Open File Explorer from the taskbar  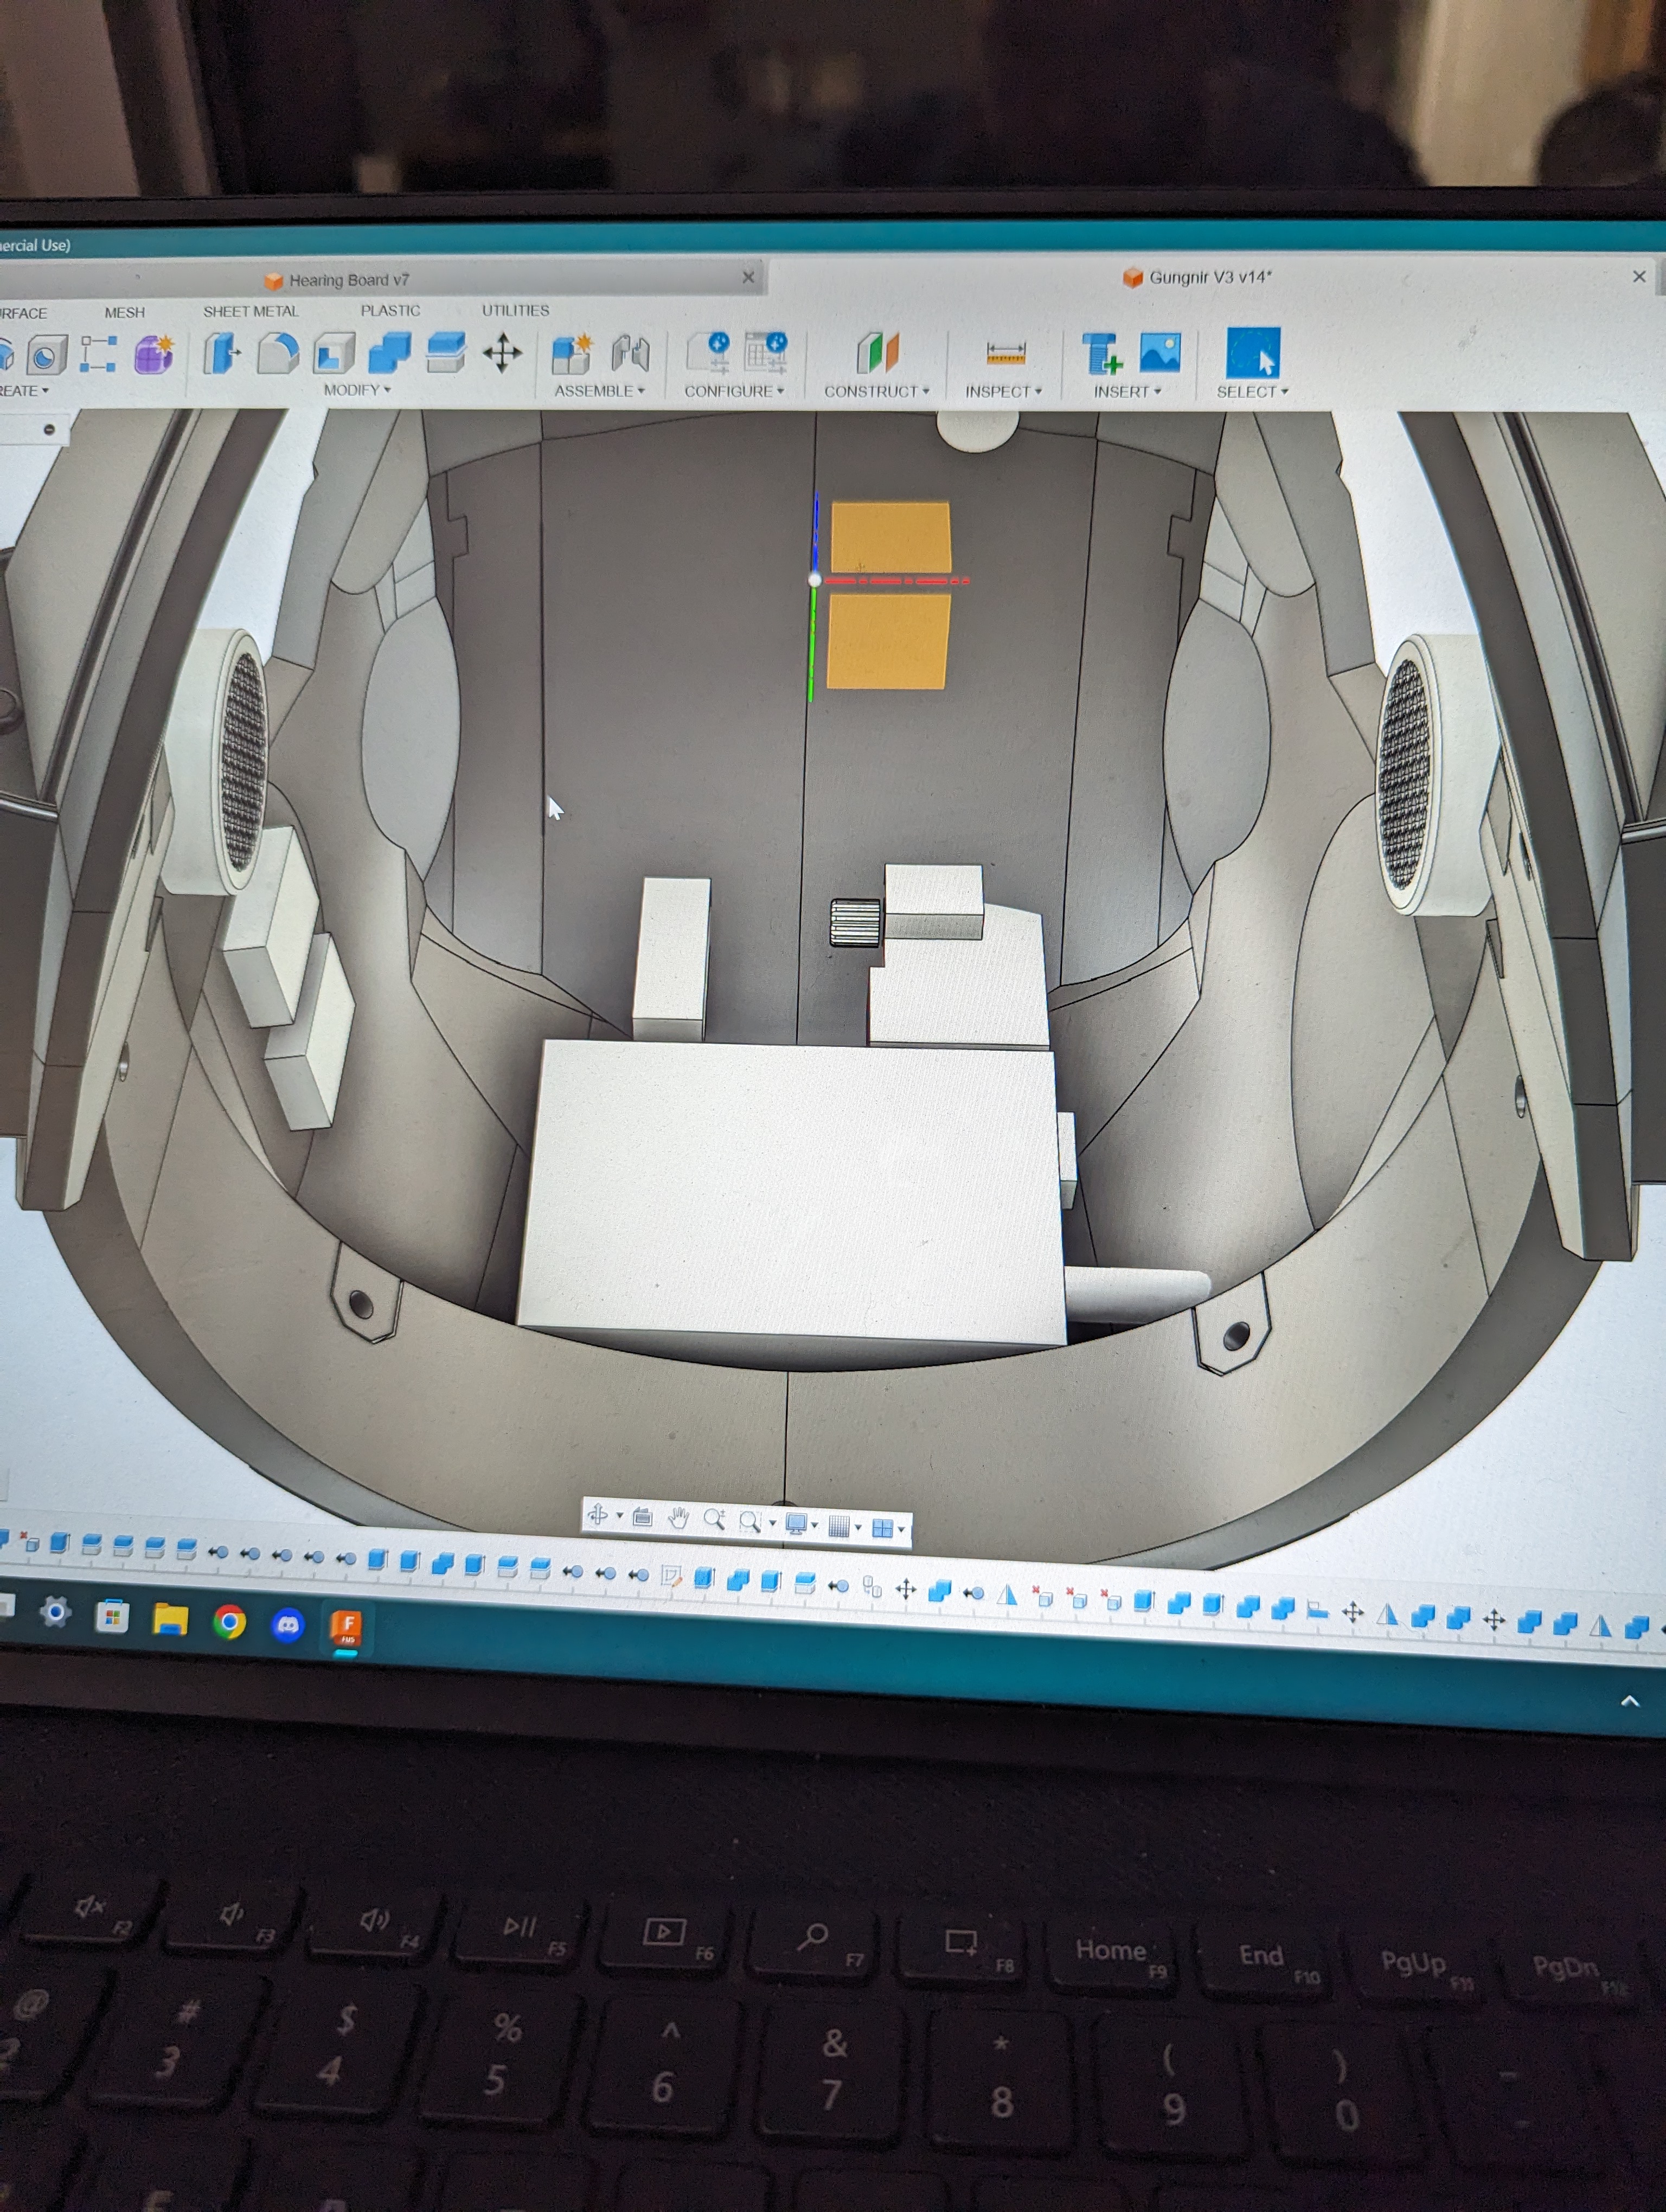pyautogui.click(x=170, y=1618)
